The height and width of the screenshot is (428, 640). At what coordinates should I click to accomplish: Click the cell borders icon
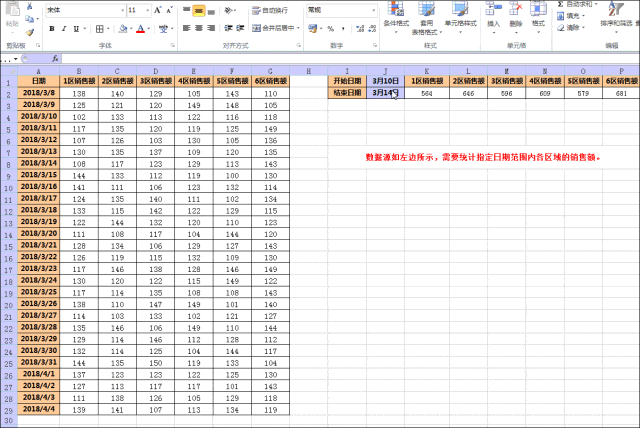[100, 29]
